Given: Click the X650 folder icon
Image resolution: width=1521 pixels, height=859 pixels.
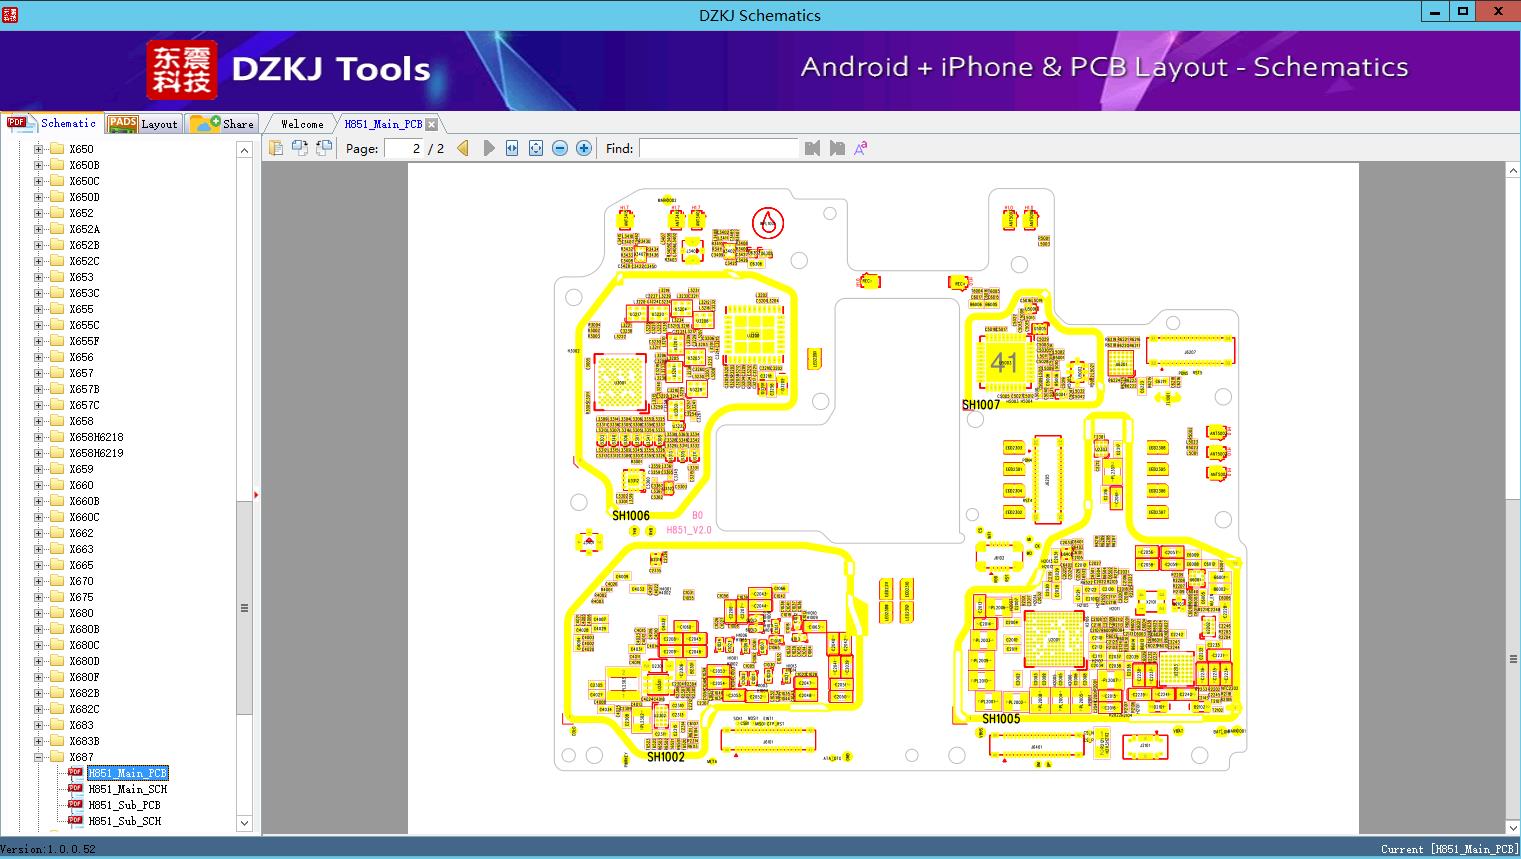Looking at the screenshot, I should point(57,149).
